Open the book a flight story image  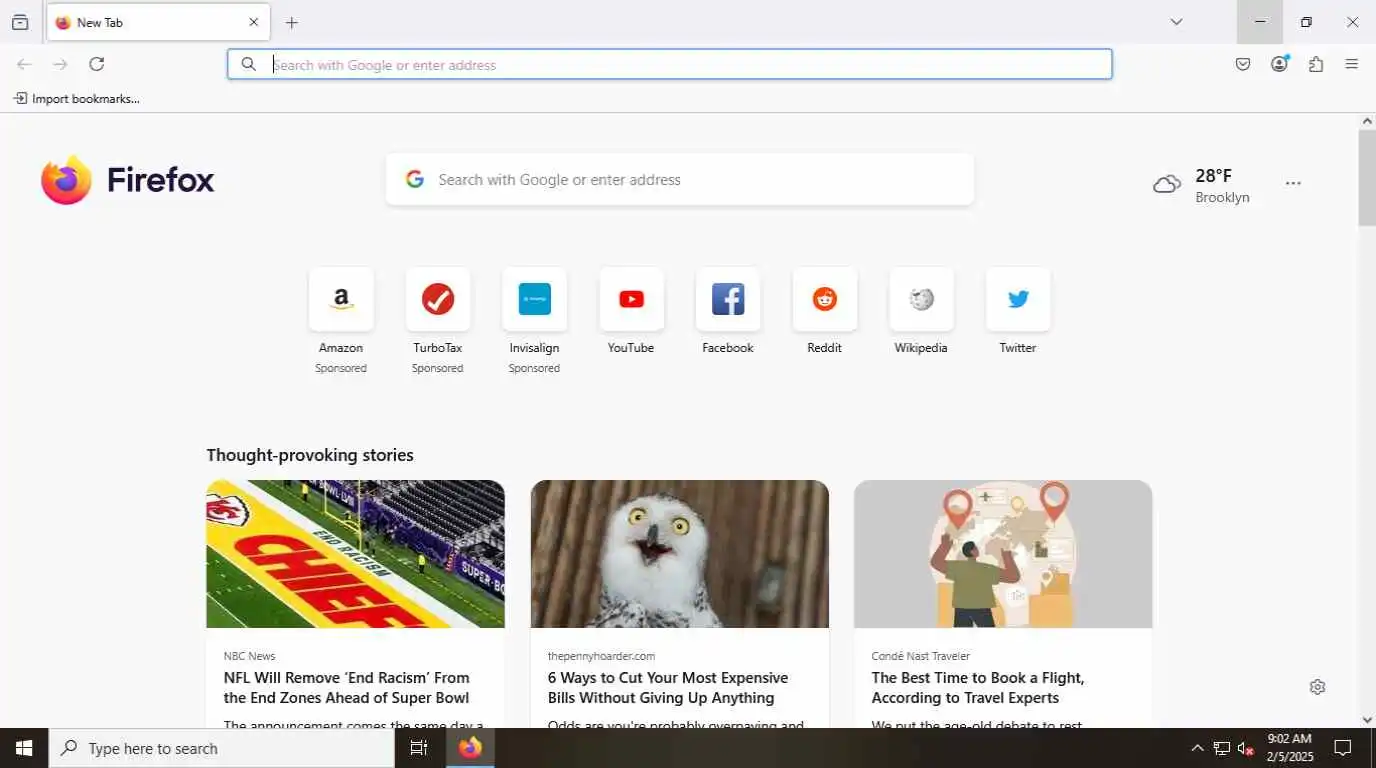pos(1003,554)
